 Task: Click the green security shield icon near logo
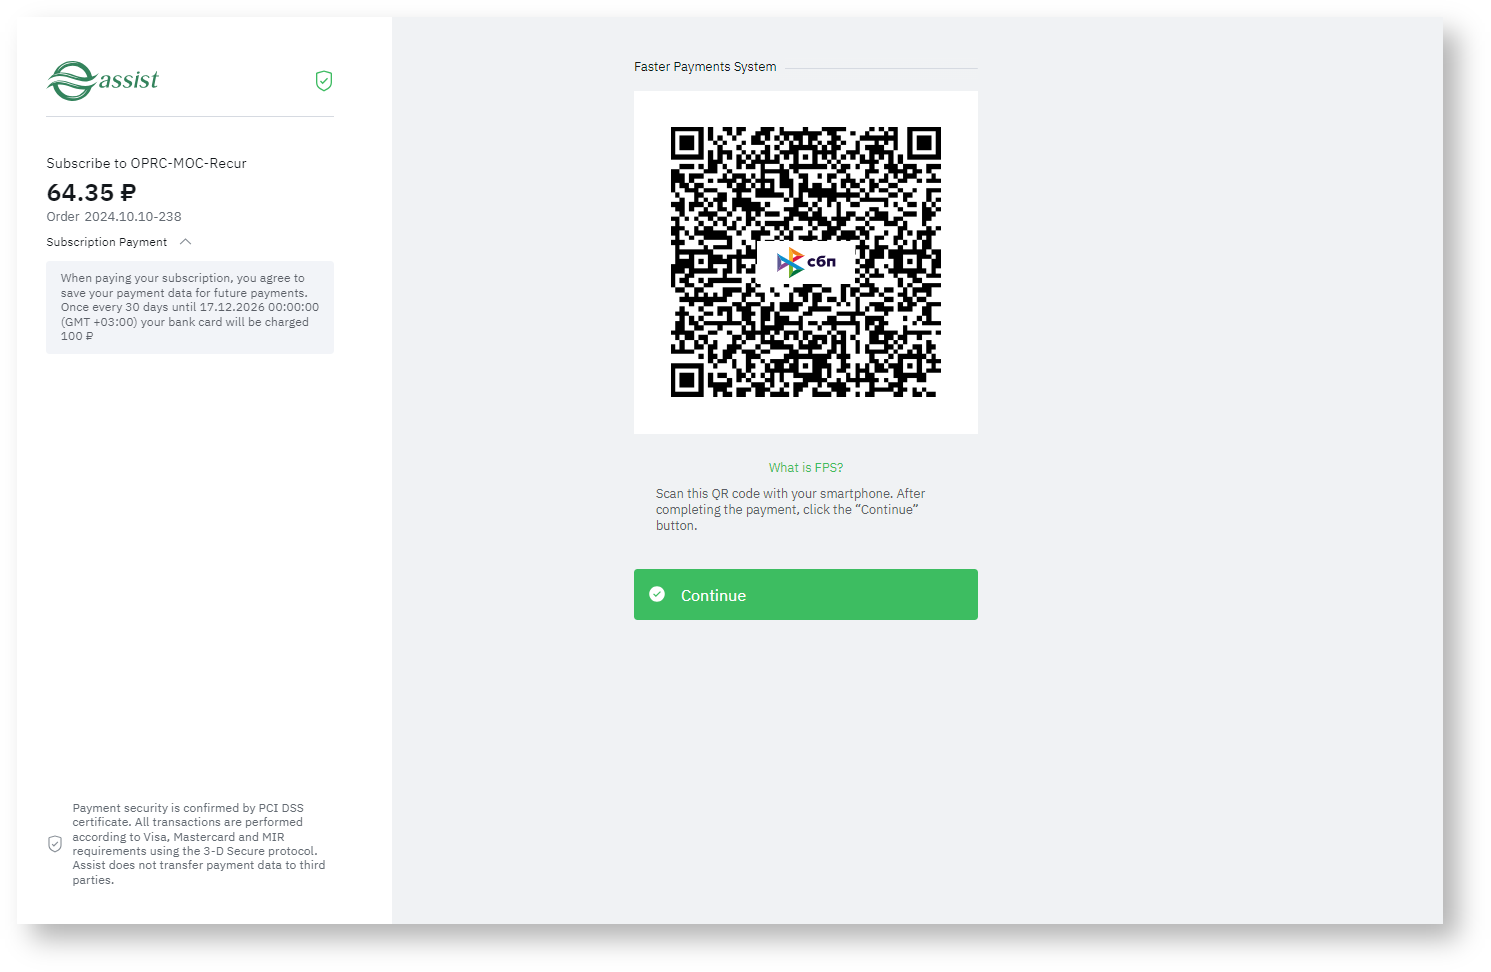click(324, 81)
